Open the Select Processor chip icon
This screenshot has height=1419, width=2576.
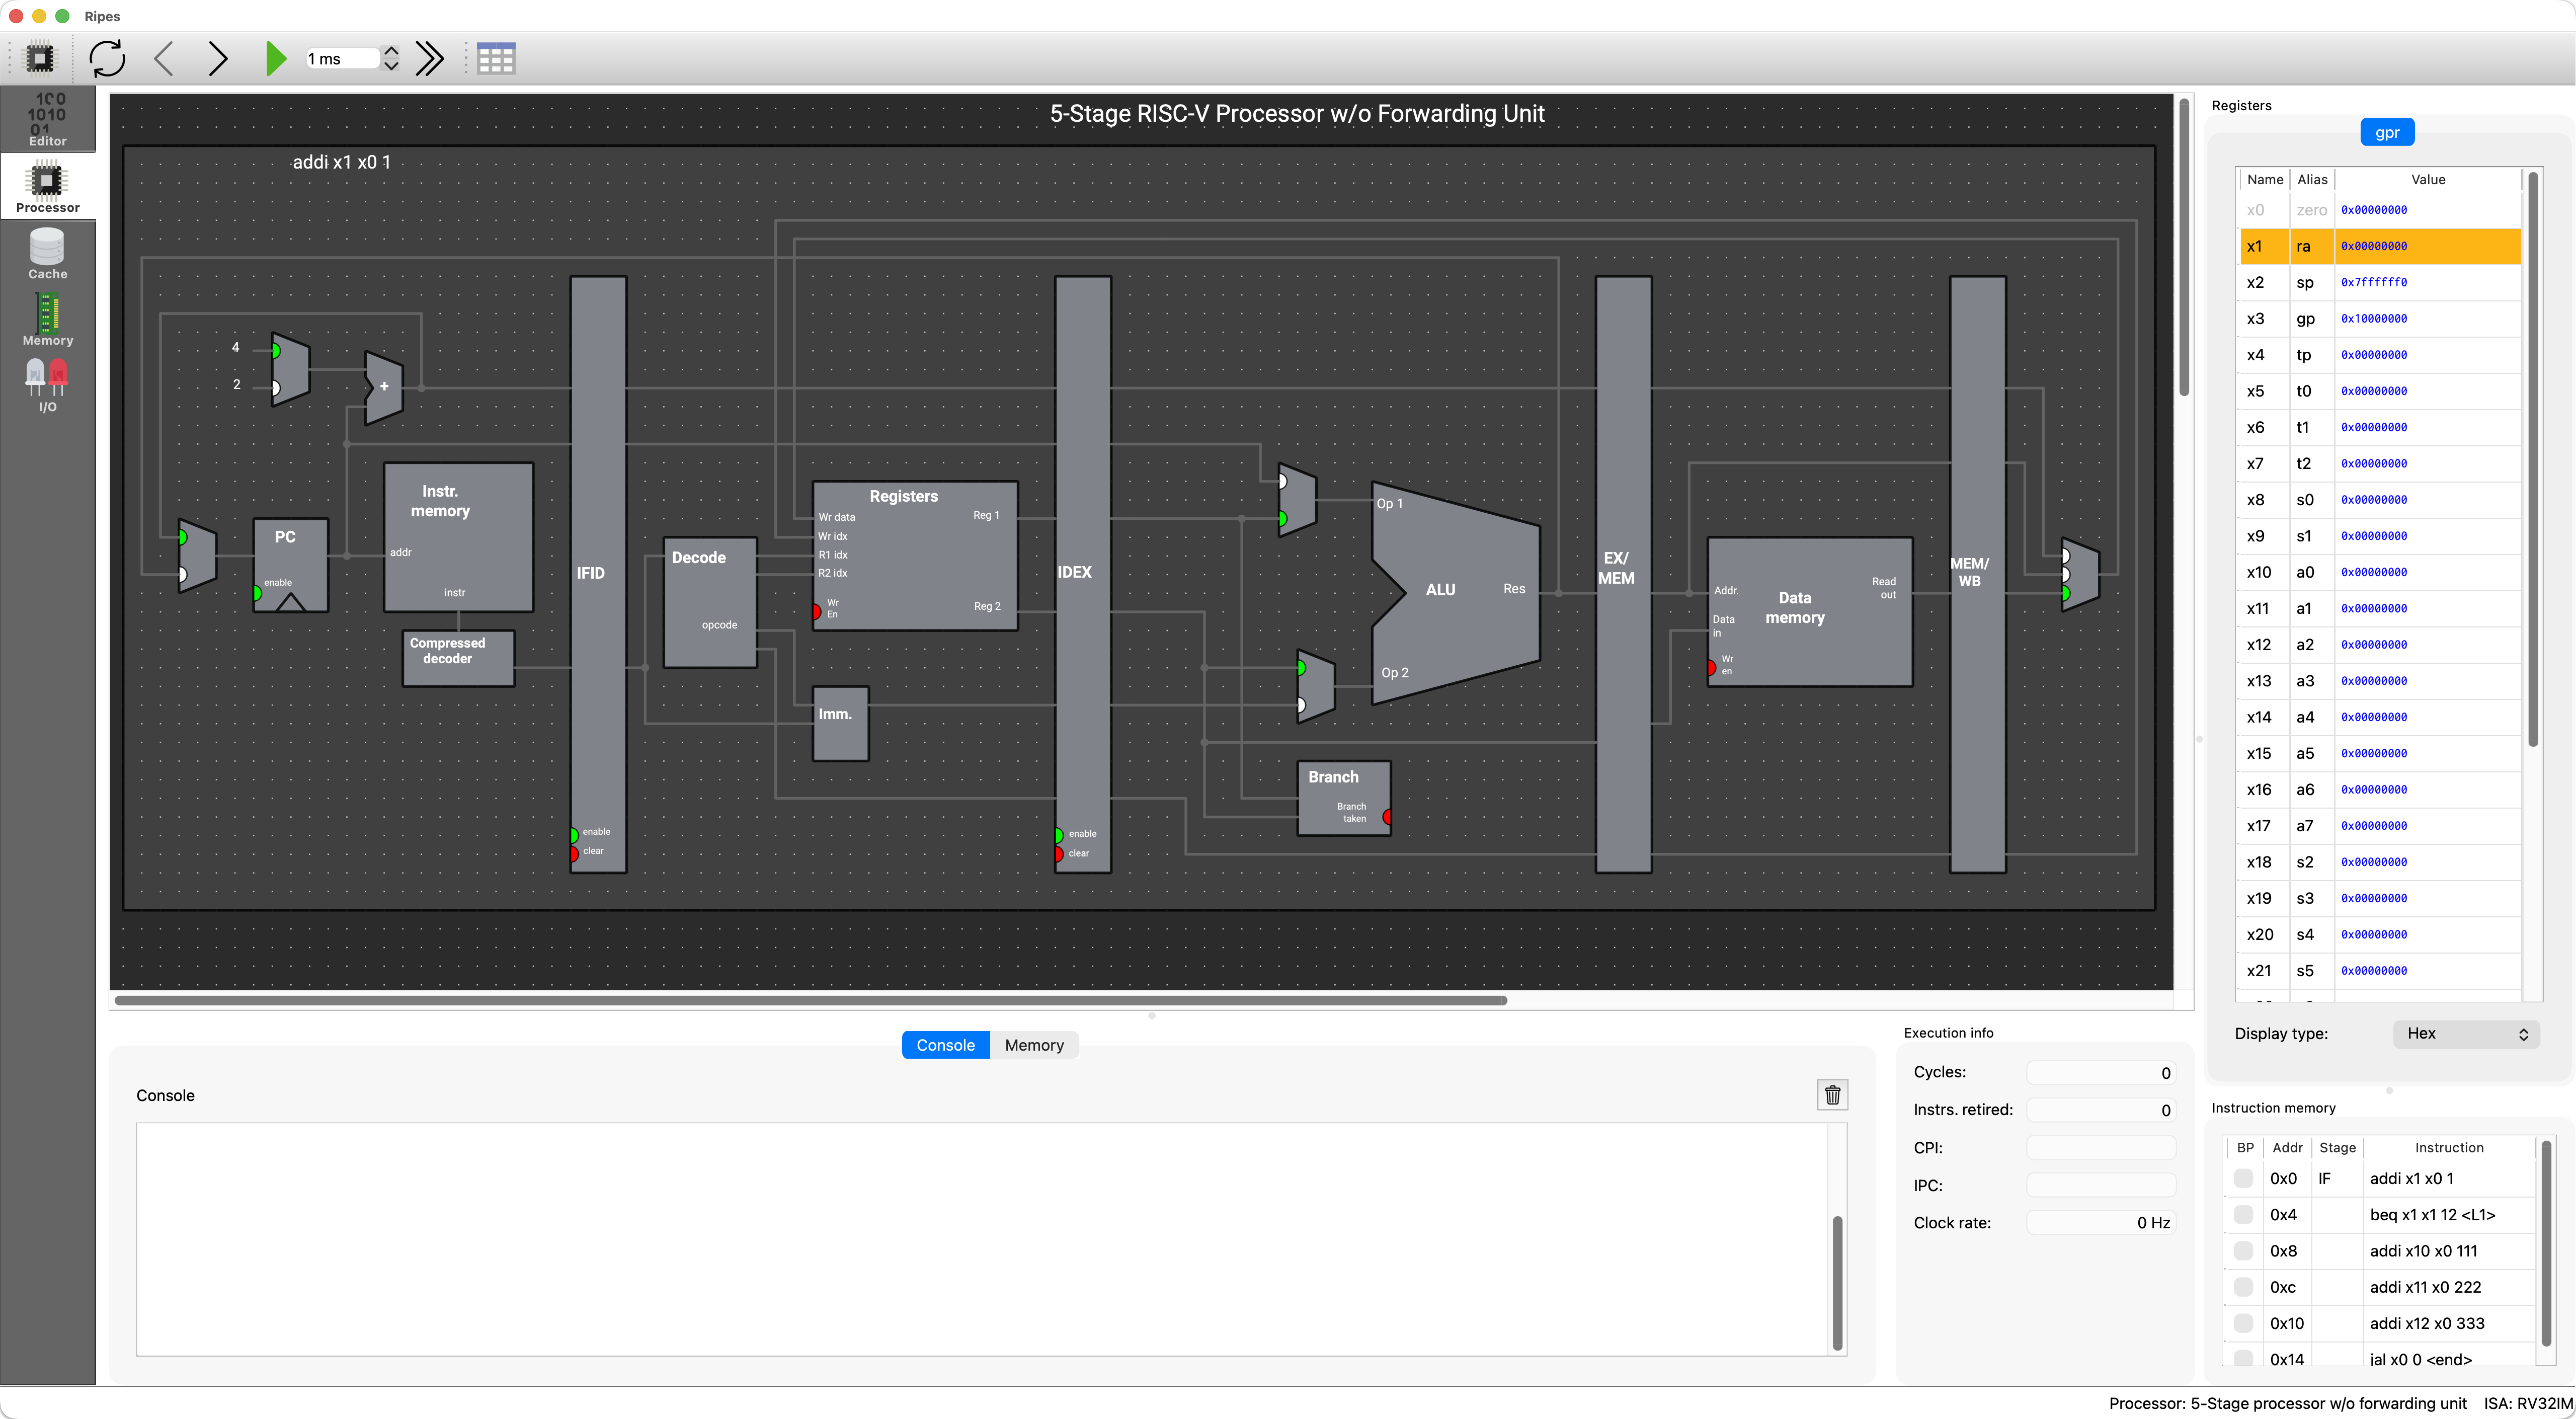point(40,58)
